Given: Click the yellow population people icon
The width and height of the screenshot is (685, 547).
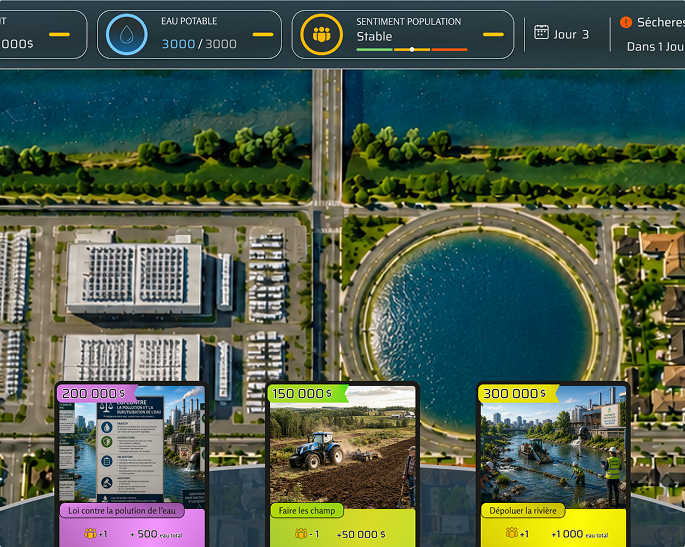Looking at the screenshot, I should (321, 35).
